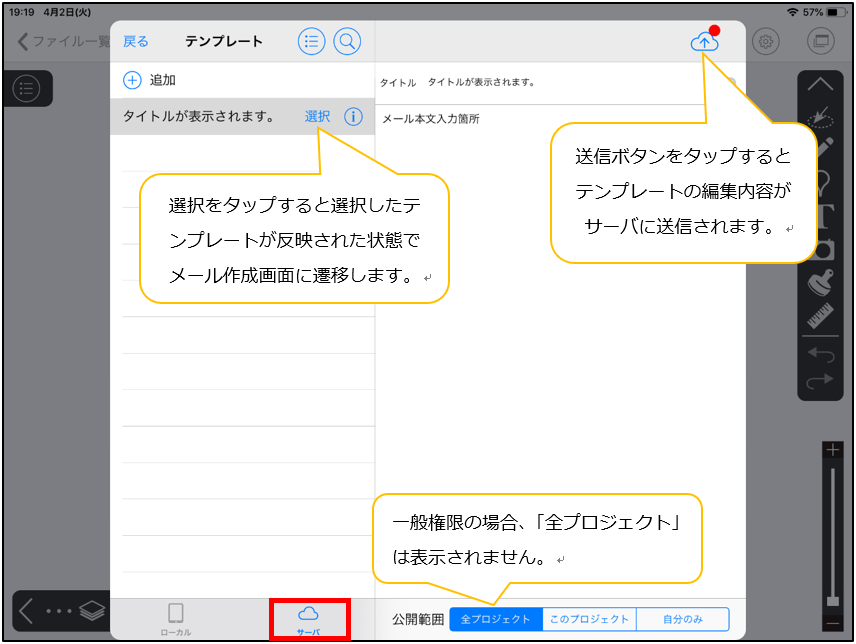This screenshot has height=644, width=856.
Task: Tap the cloud upload send button
Action: tap(704, 42)
